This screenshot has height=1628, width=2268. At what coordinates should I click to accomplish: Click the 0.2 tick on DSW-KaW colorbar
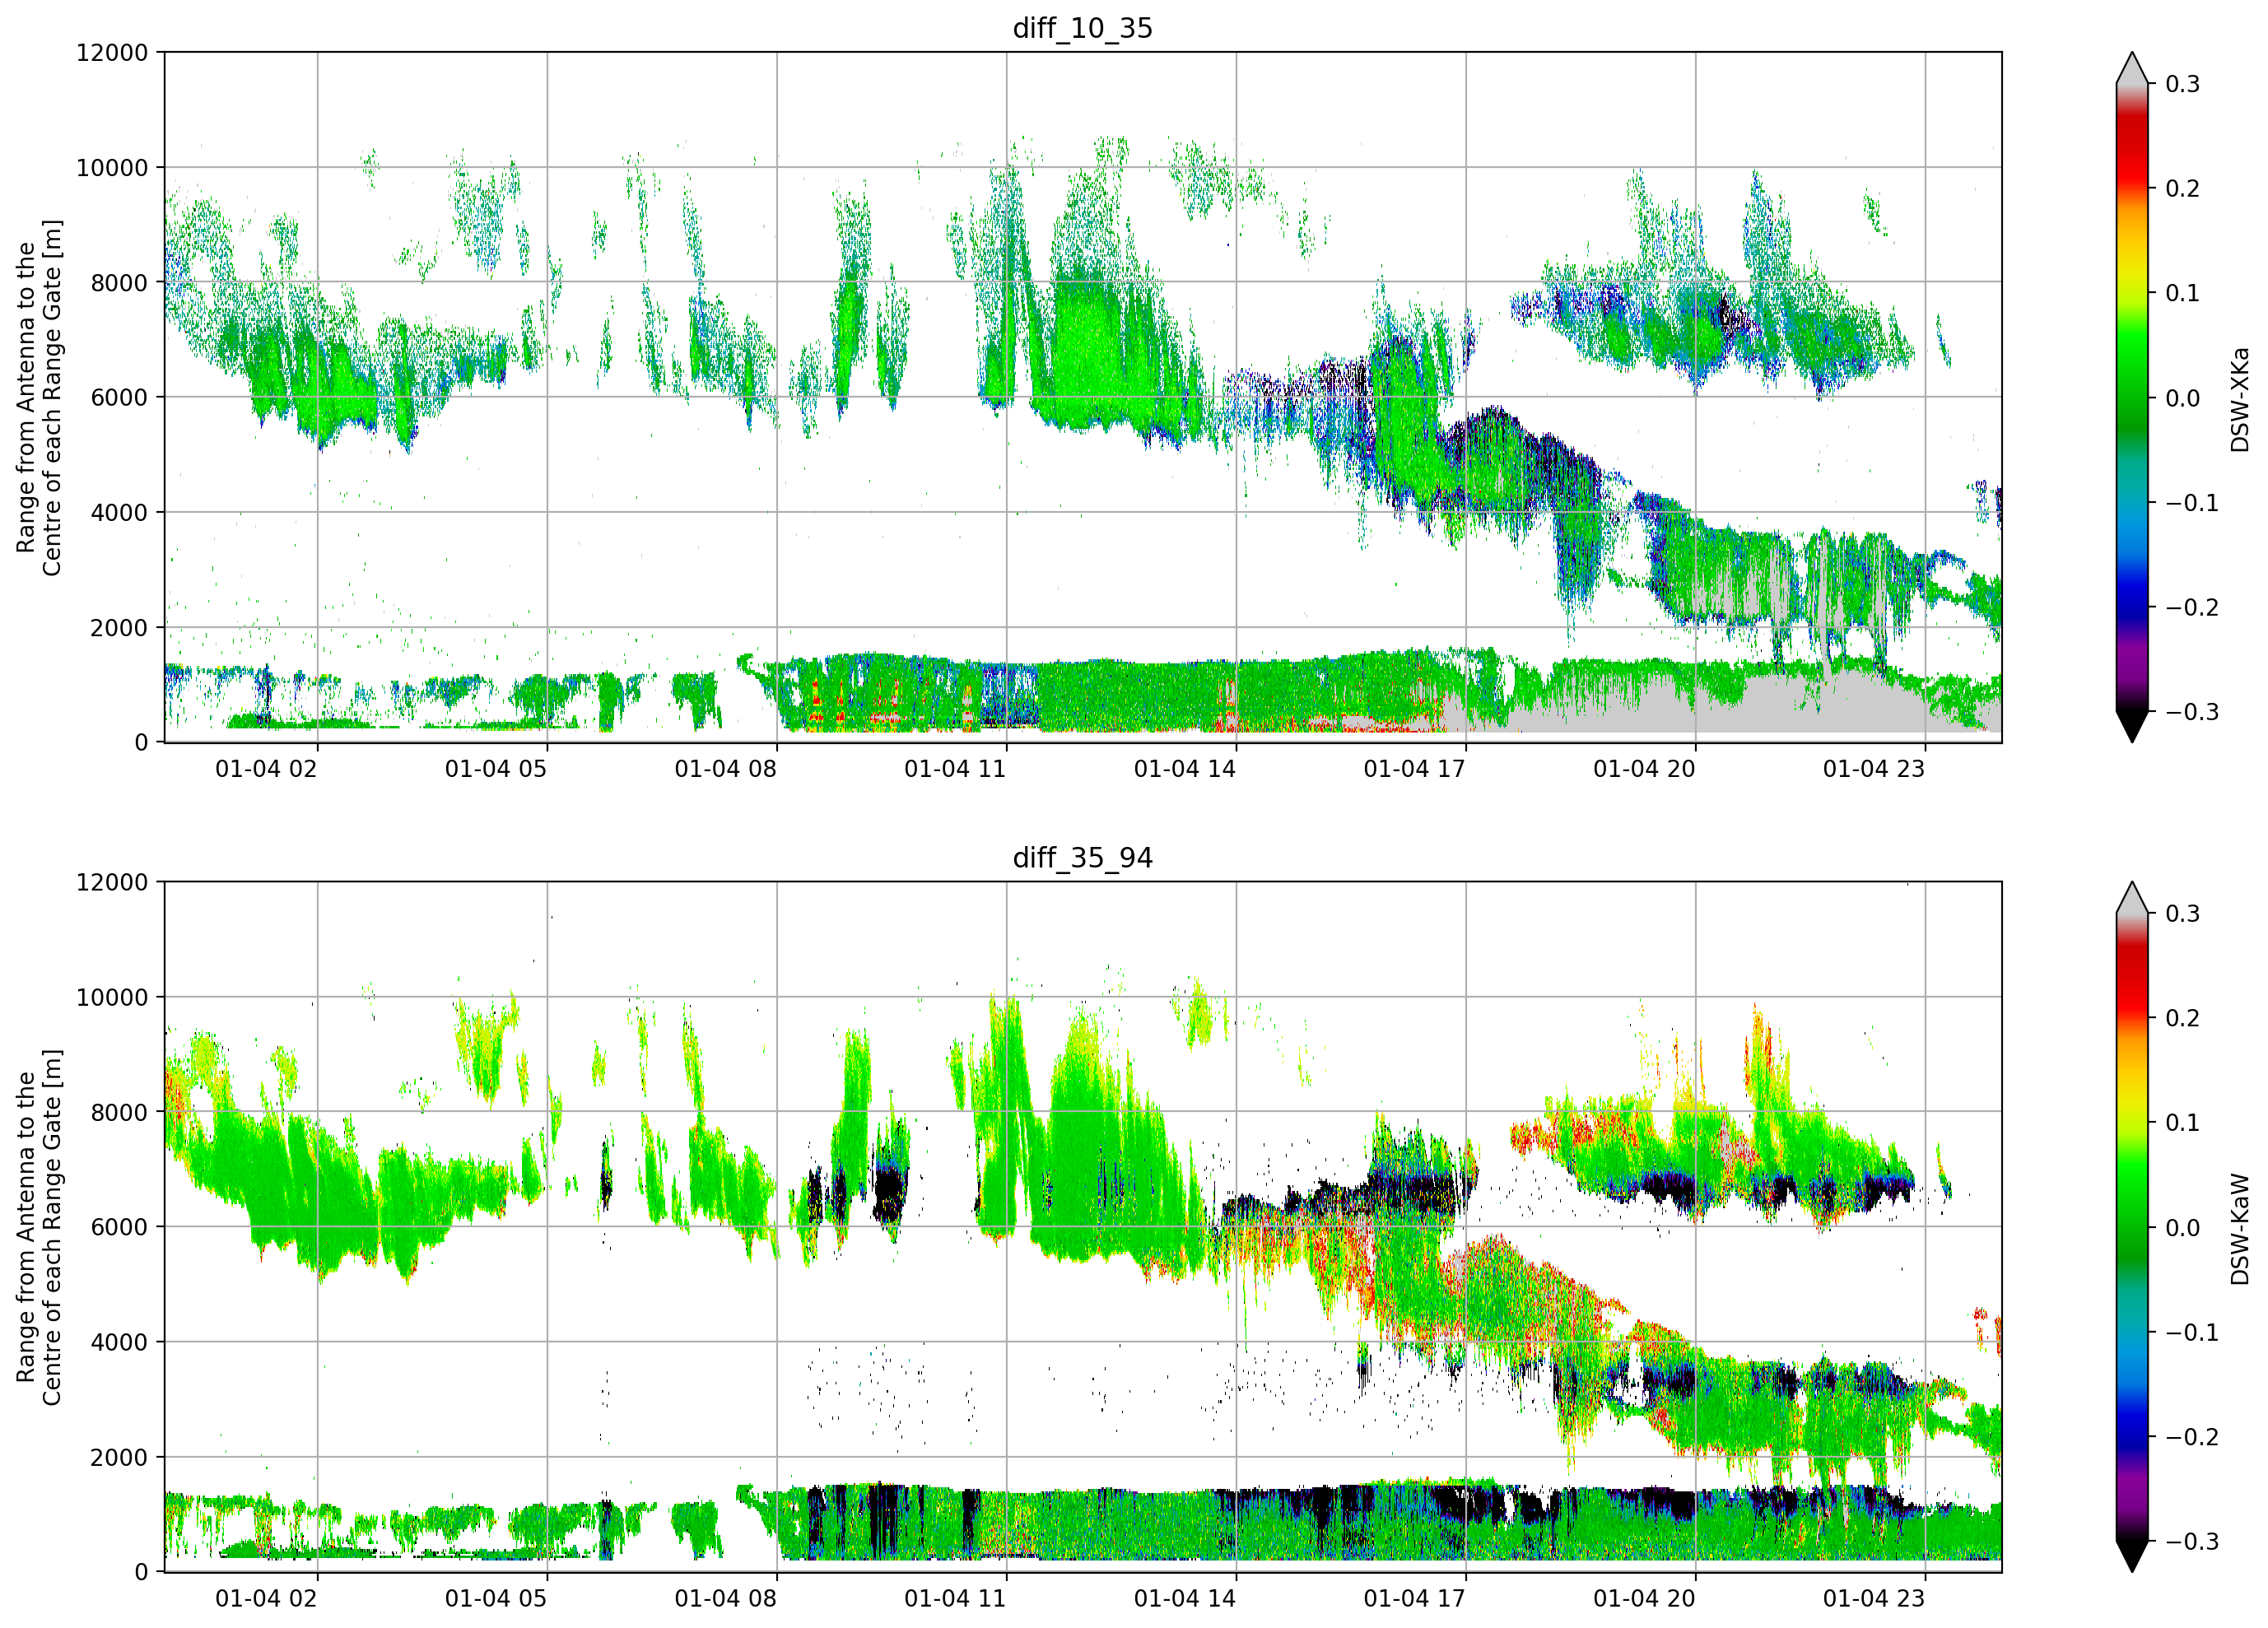[2183, 1019]
